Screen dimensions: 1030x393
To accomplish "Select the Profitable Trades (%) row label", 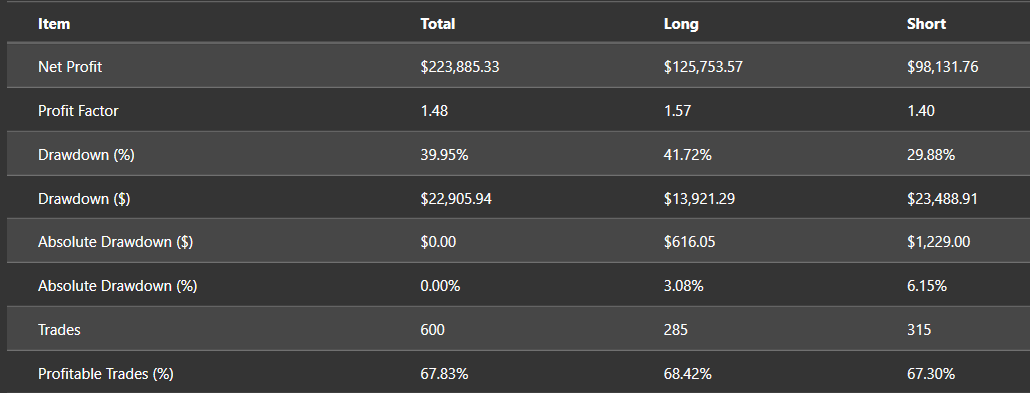I will click(106, 374).
